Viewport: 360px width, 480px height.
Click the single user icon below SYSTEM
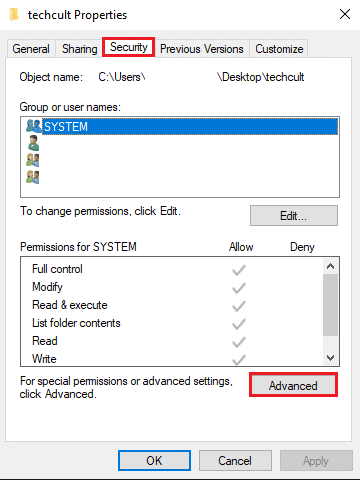(33, 143)
